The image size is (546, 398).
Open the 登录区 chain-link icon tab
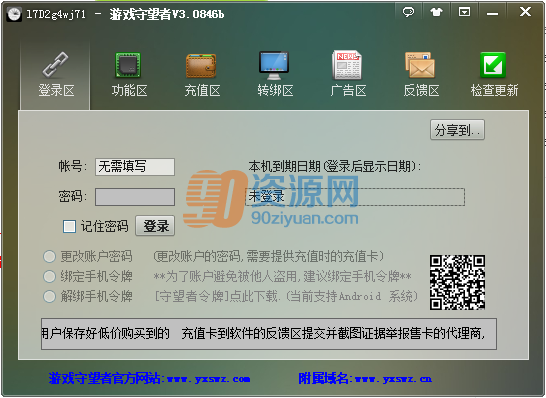[x=55, y=75]
